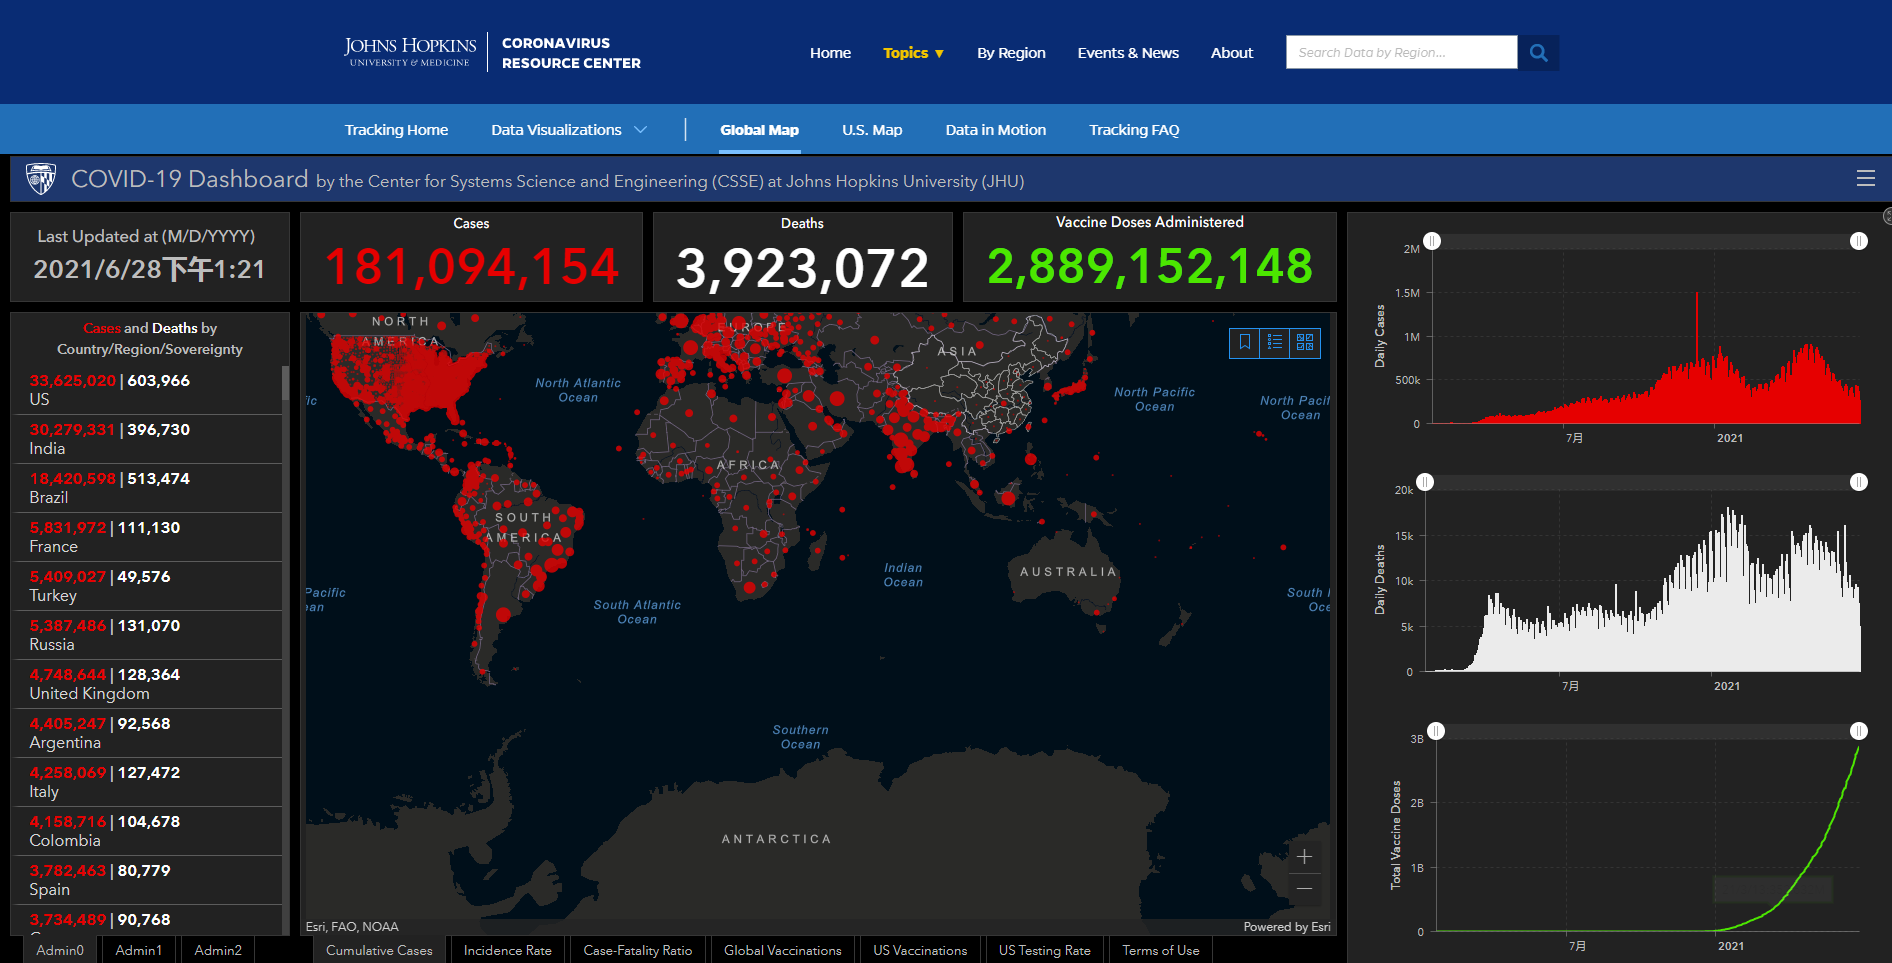
Task: Select the Admin2 tab
Action: pyautogui.click(x=218, y=950)
